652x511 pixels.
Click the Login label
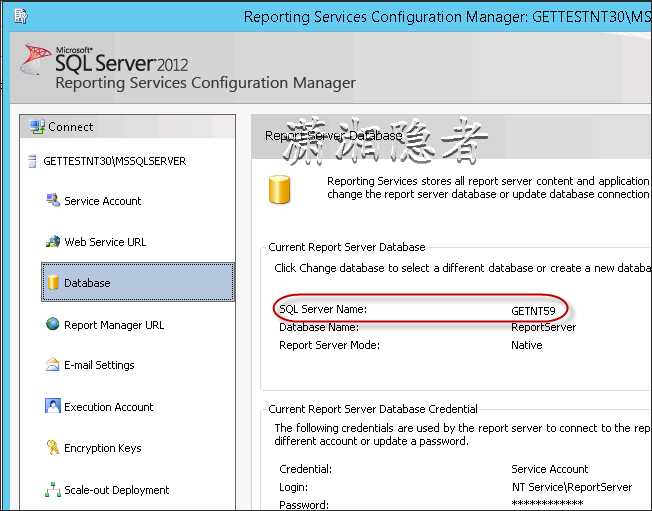(294, 487)
